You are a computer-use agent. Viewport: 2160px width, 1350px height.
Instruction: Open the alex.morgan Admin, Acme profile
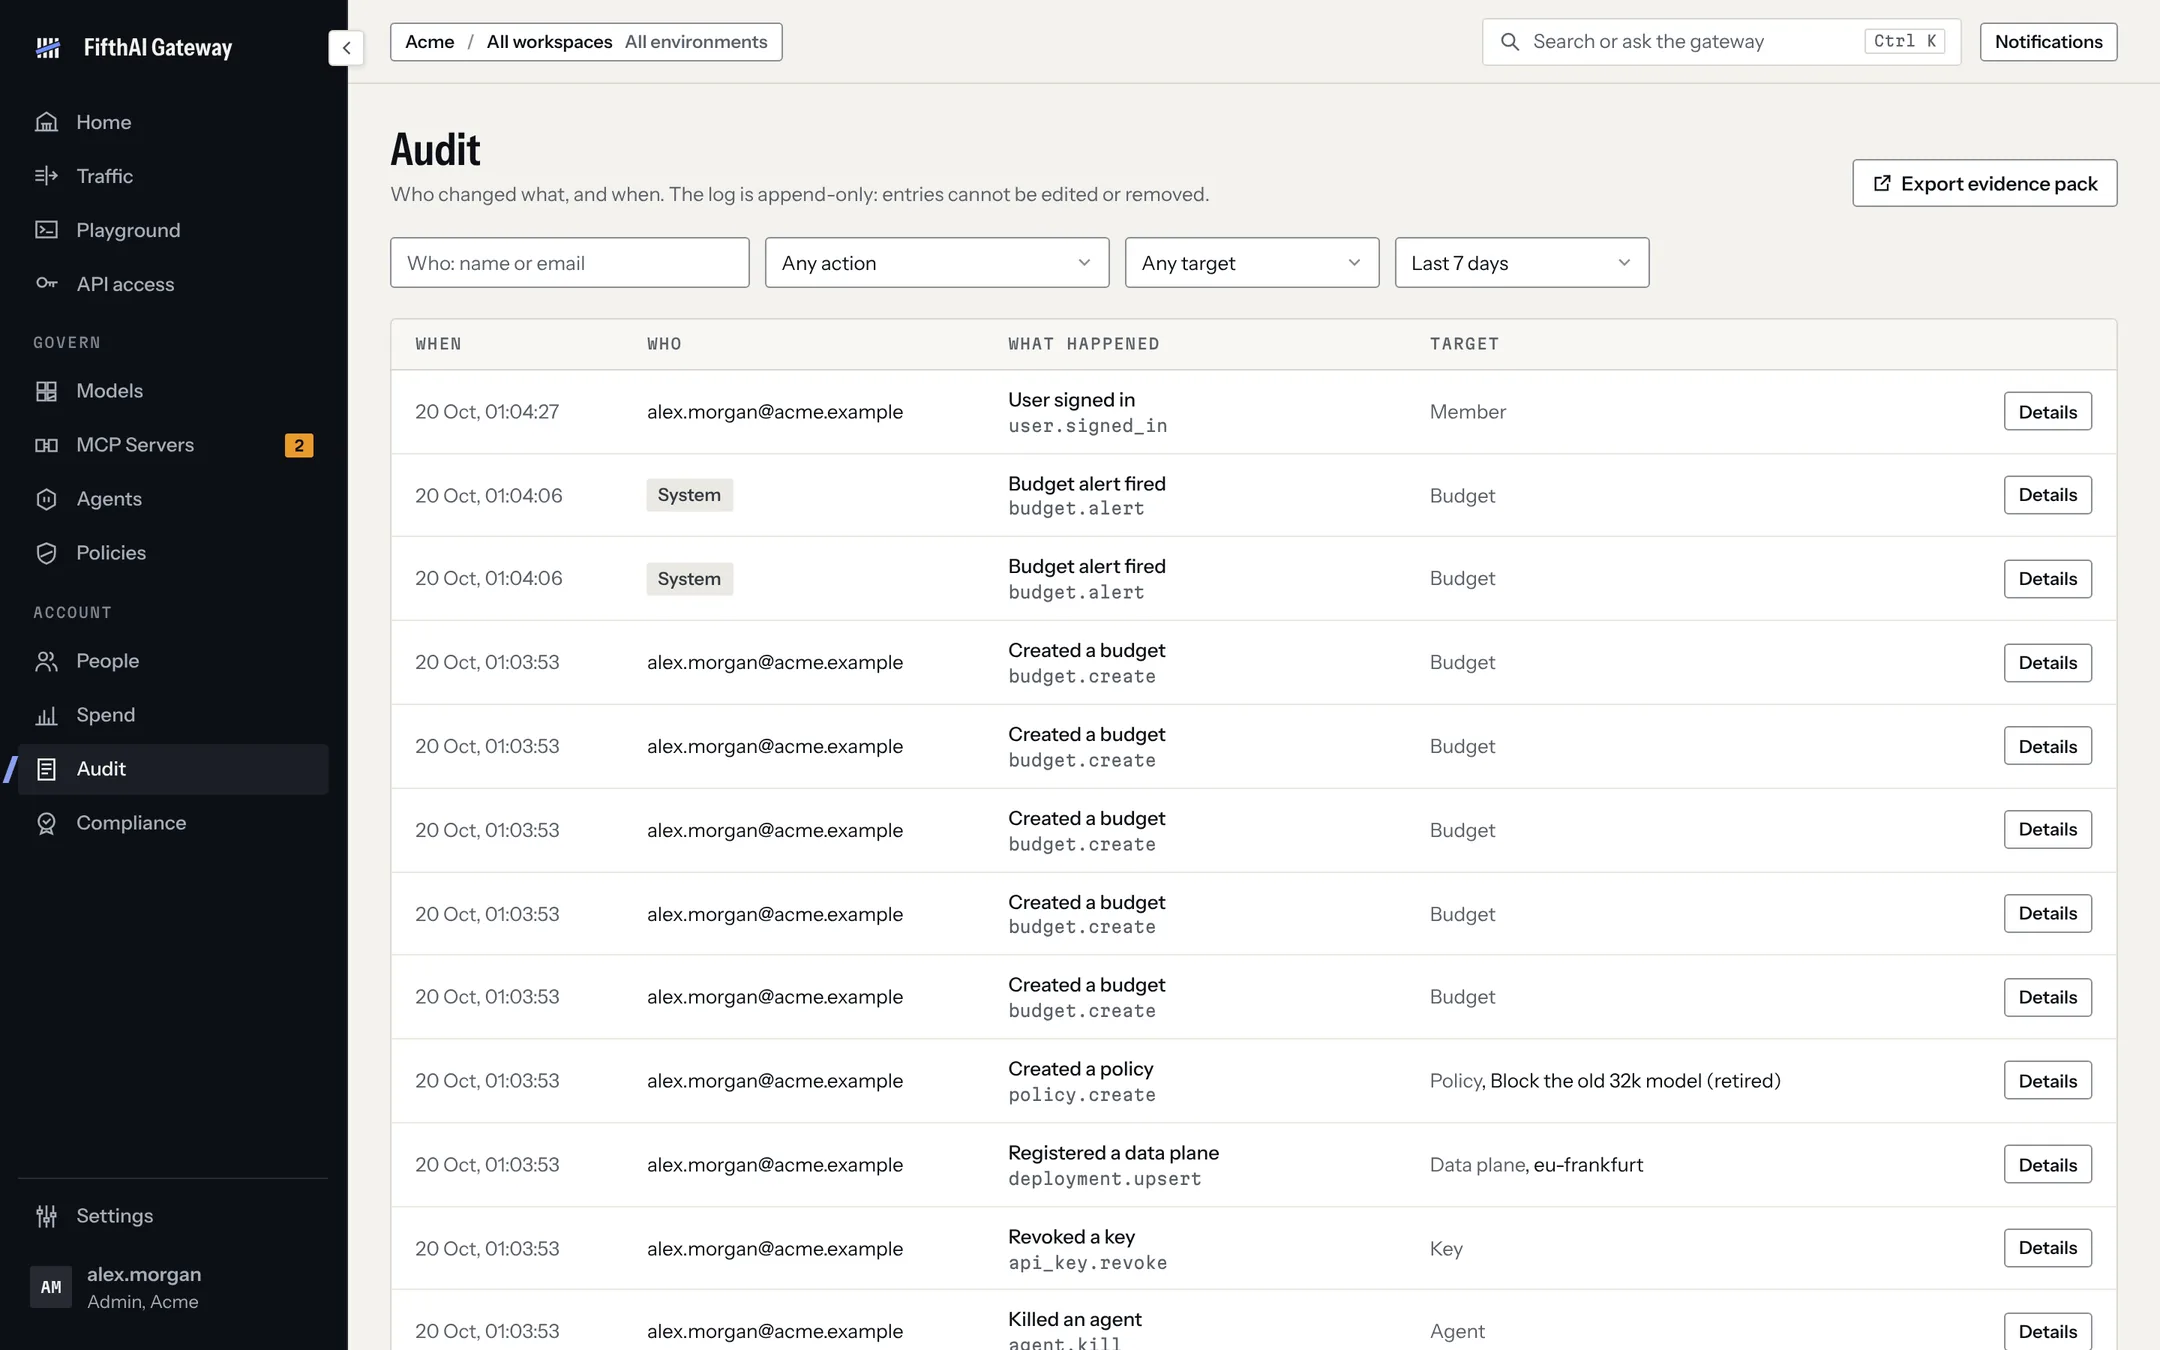pyautogui.click(x=173, y=1287)
